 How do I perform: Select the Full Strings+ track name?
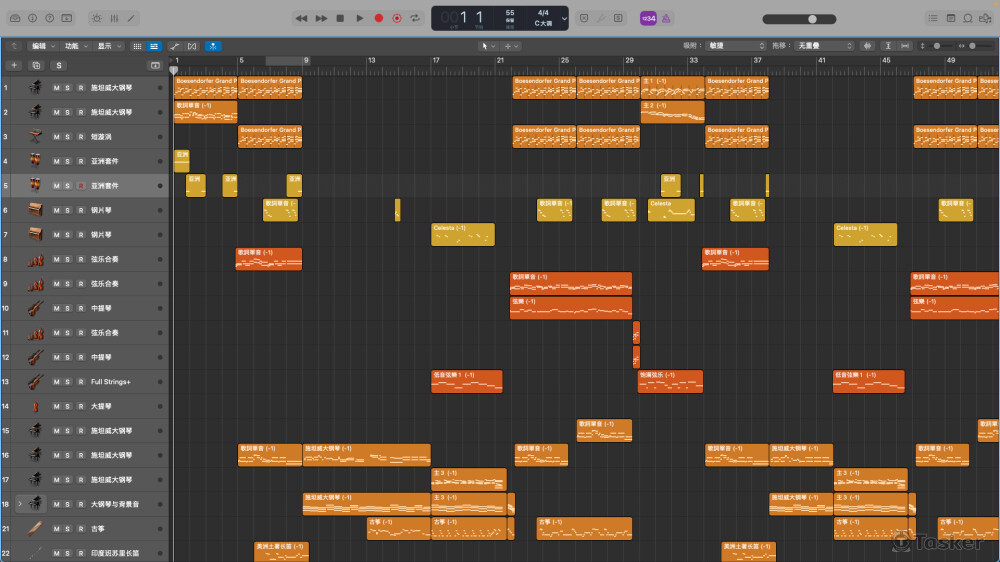tap(111, 381)
